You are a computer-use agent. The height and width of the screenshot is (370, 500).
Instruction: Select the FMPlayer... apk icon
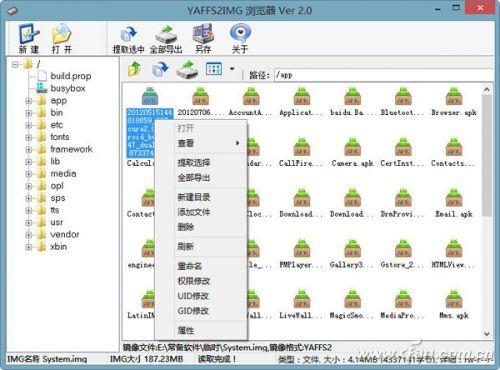click(x=302, y=248)
